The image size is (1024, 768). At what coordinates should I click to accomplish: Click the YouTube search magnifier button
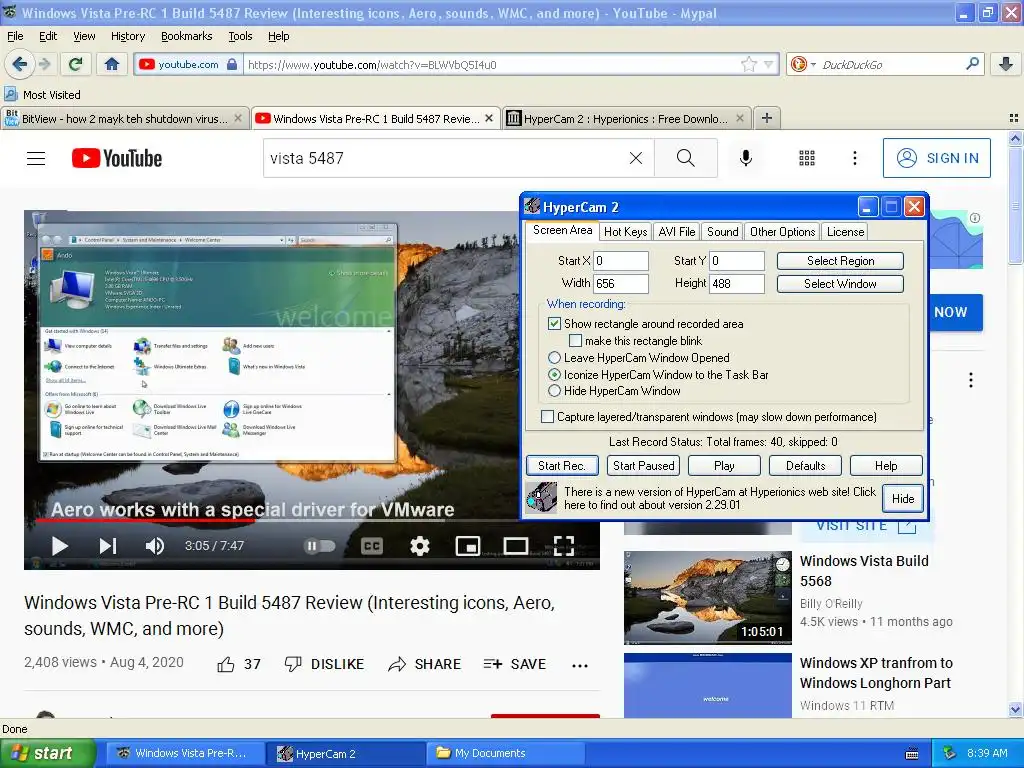686,158
